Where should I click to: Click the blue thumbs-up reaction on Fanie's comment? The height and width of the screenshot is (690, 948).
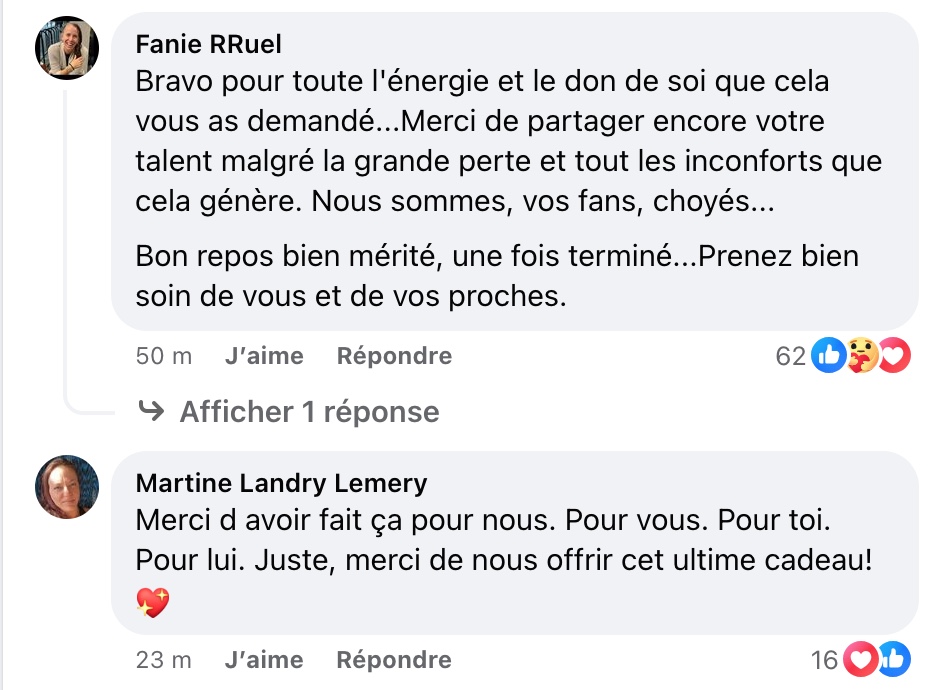pyautogui.click(x=828, y=355)
